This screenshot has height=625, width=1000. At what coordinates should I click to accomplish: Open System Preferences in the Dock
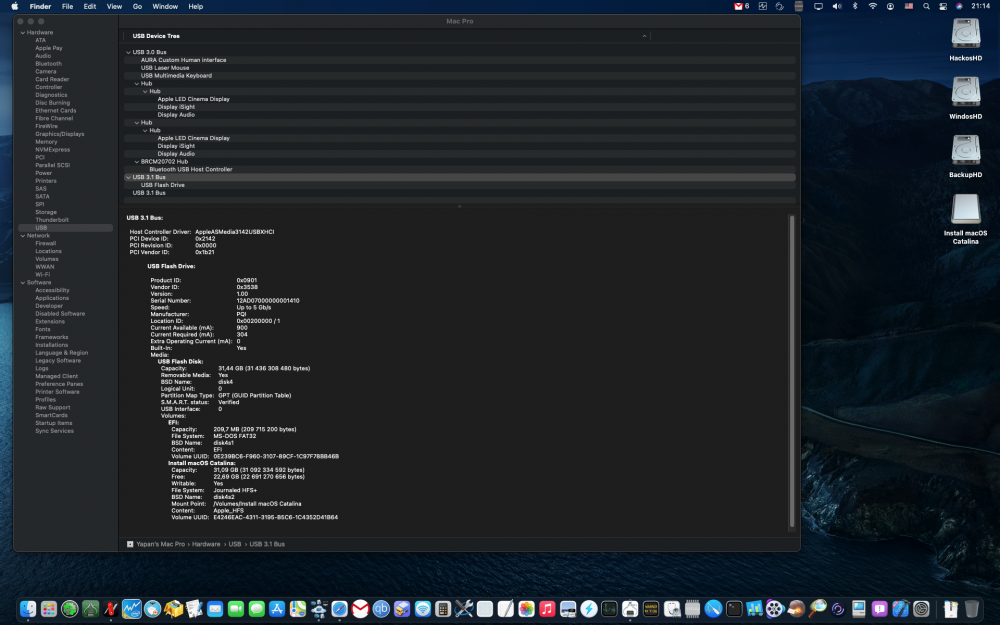921,609
